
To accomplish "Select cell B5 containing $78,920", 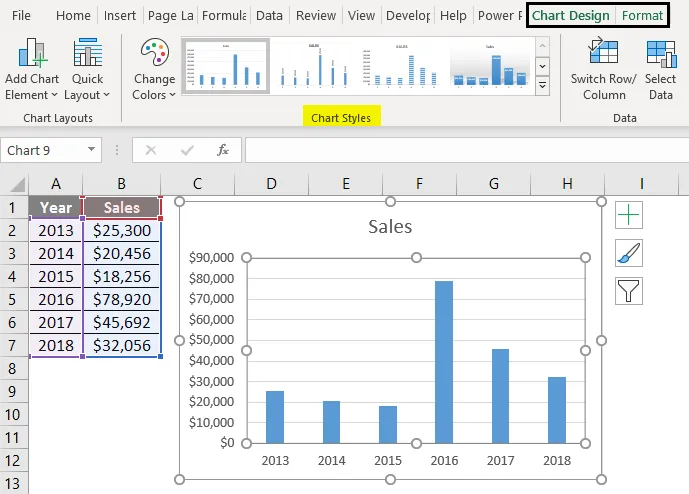I will pos(121,299).
